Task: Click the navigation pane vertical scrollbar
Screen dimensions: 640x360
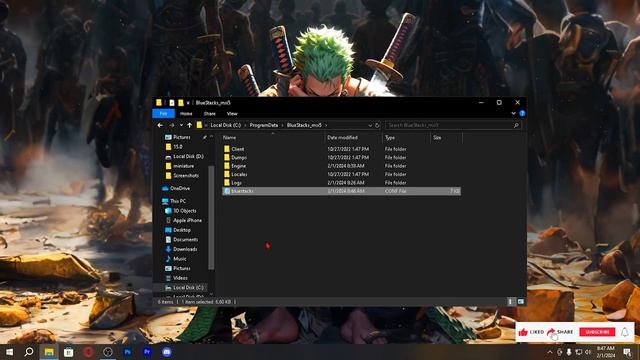Action: (x=211, y=218)
